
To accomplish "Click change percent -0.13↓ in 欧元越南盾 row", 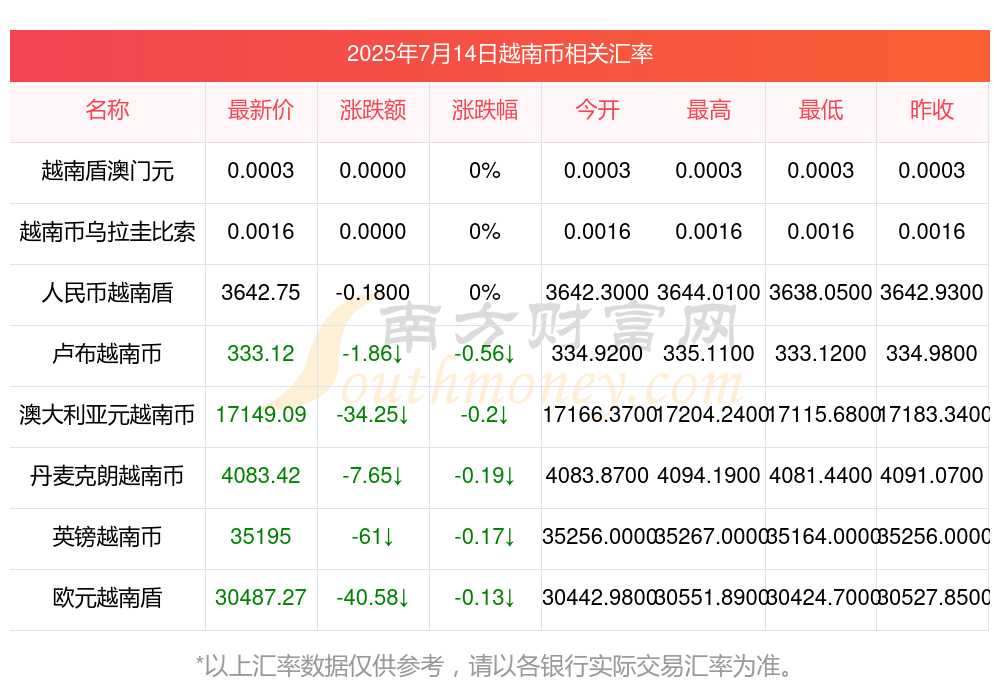I will coord(485,597).
